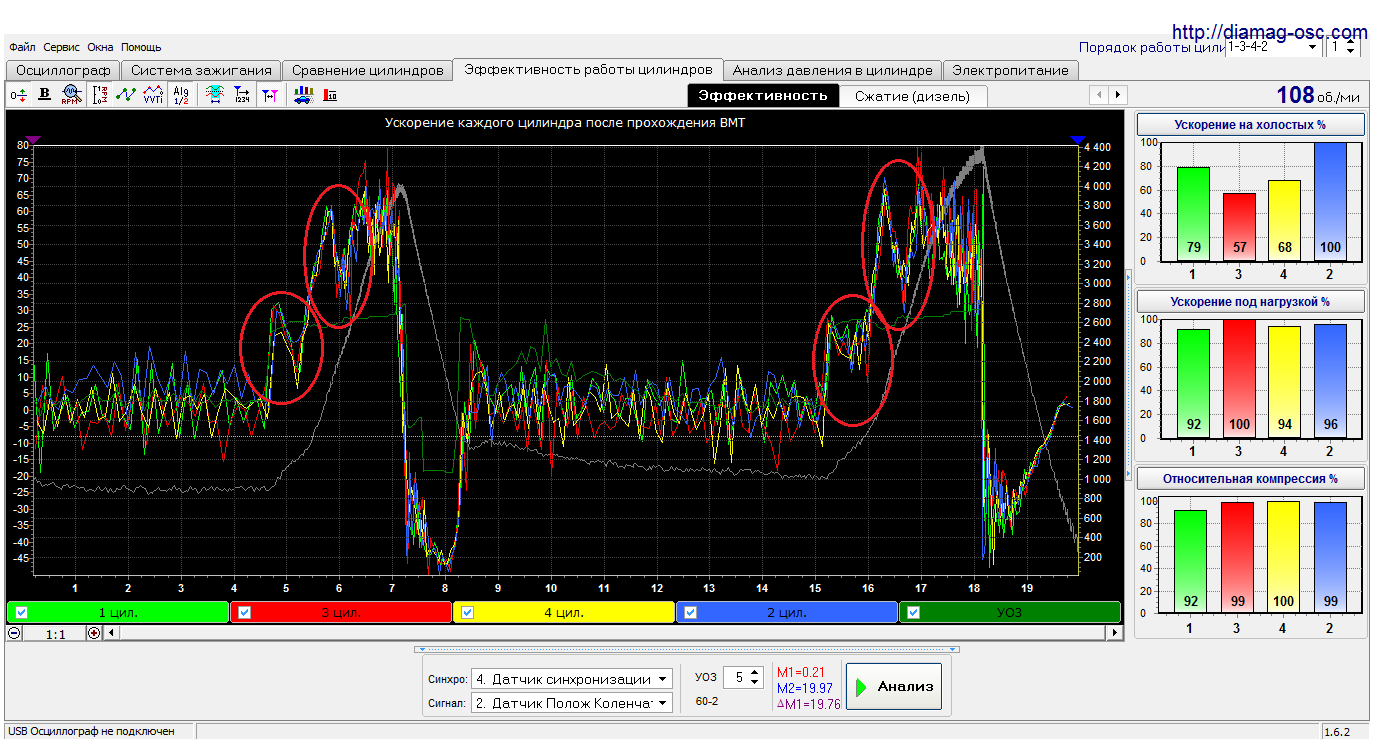Select the green zigzag points icon
Viewport: 1382px width, 744px height.
click(126, 95)
